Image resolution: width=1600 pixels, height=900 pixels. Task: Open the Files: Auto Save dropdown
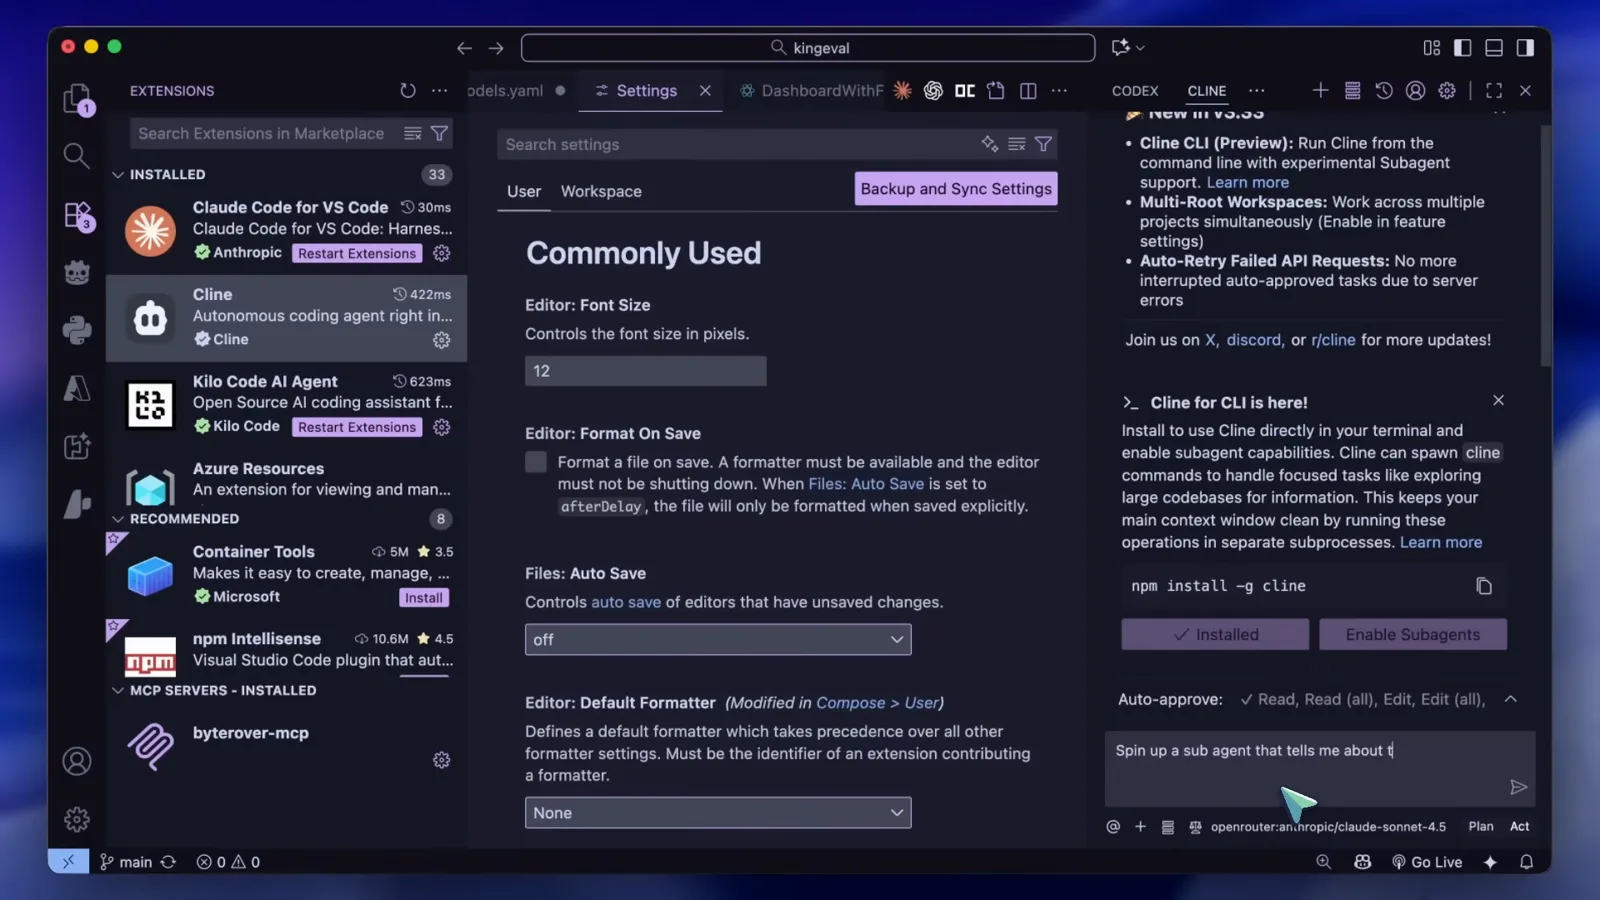718,639
